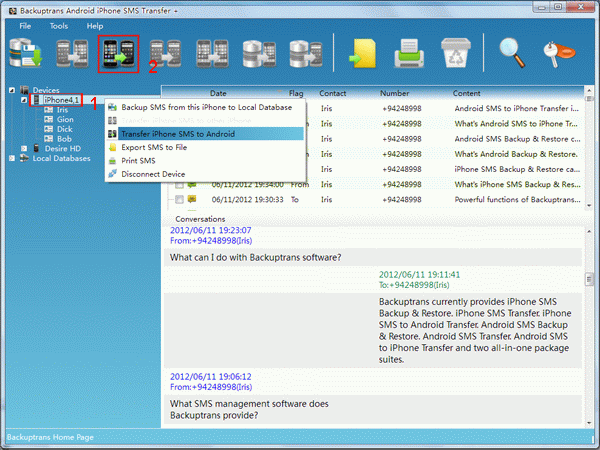Open the Backuptrans Home Page link
The image size is (600, 450).
(x=50, y=437)
